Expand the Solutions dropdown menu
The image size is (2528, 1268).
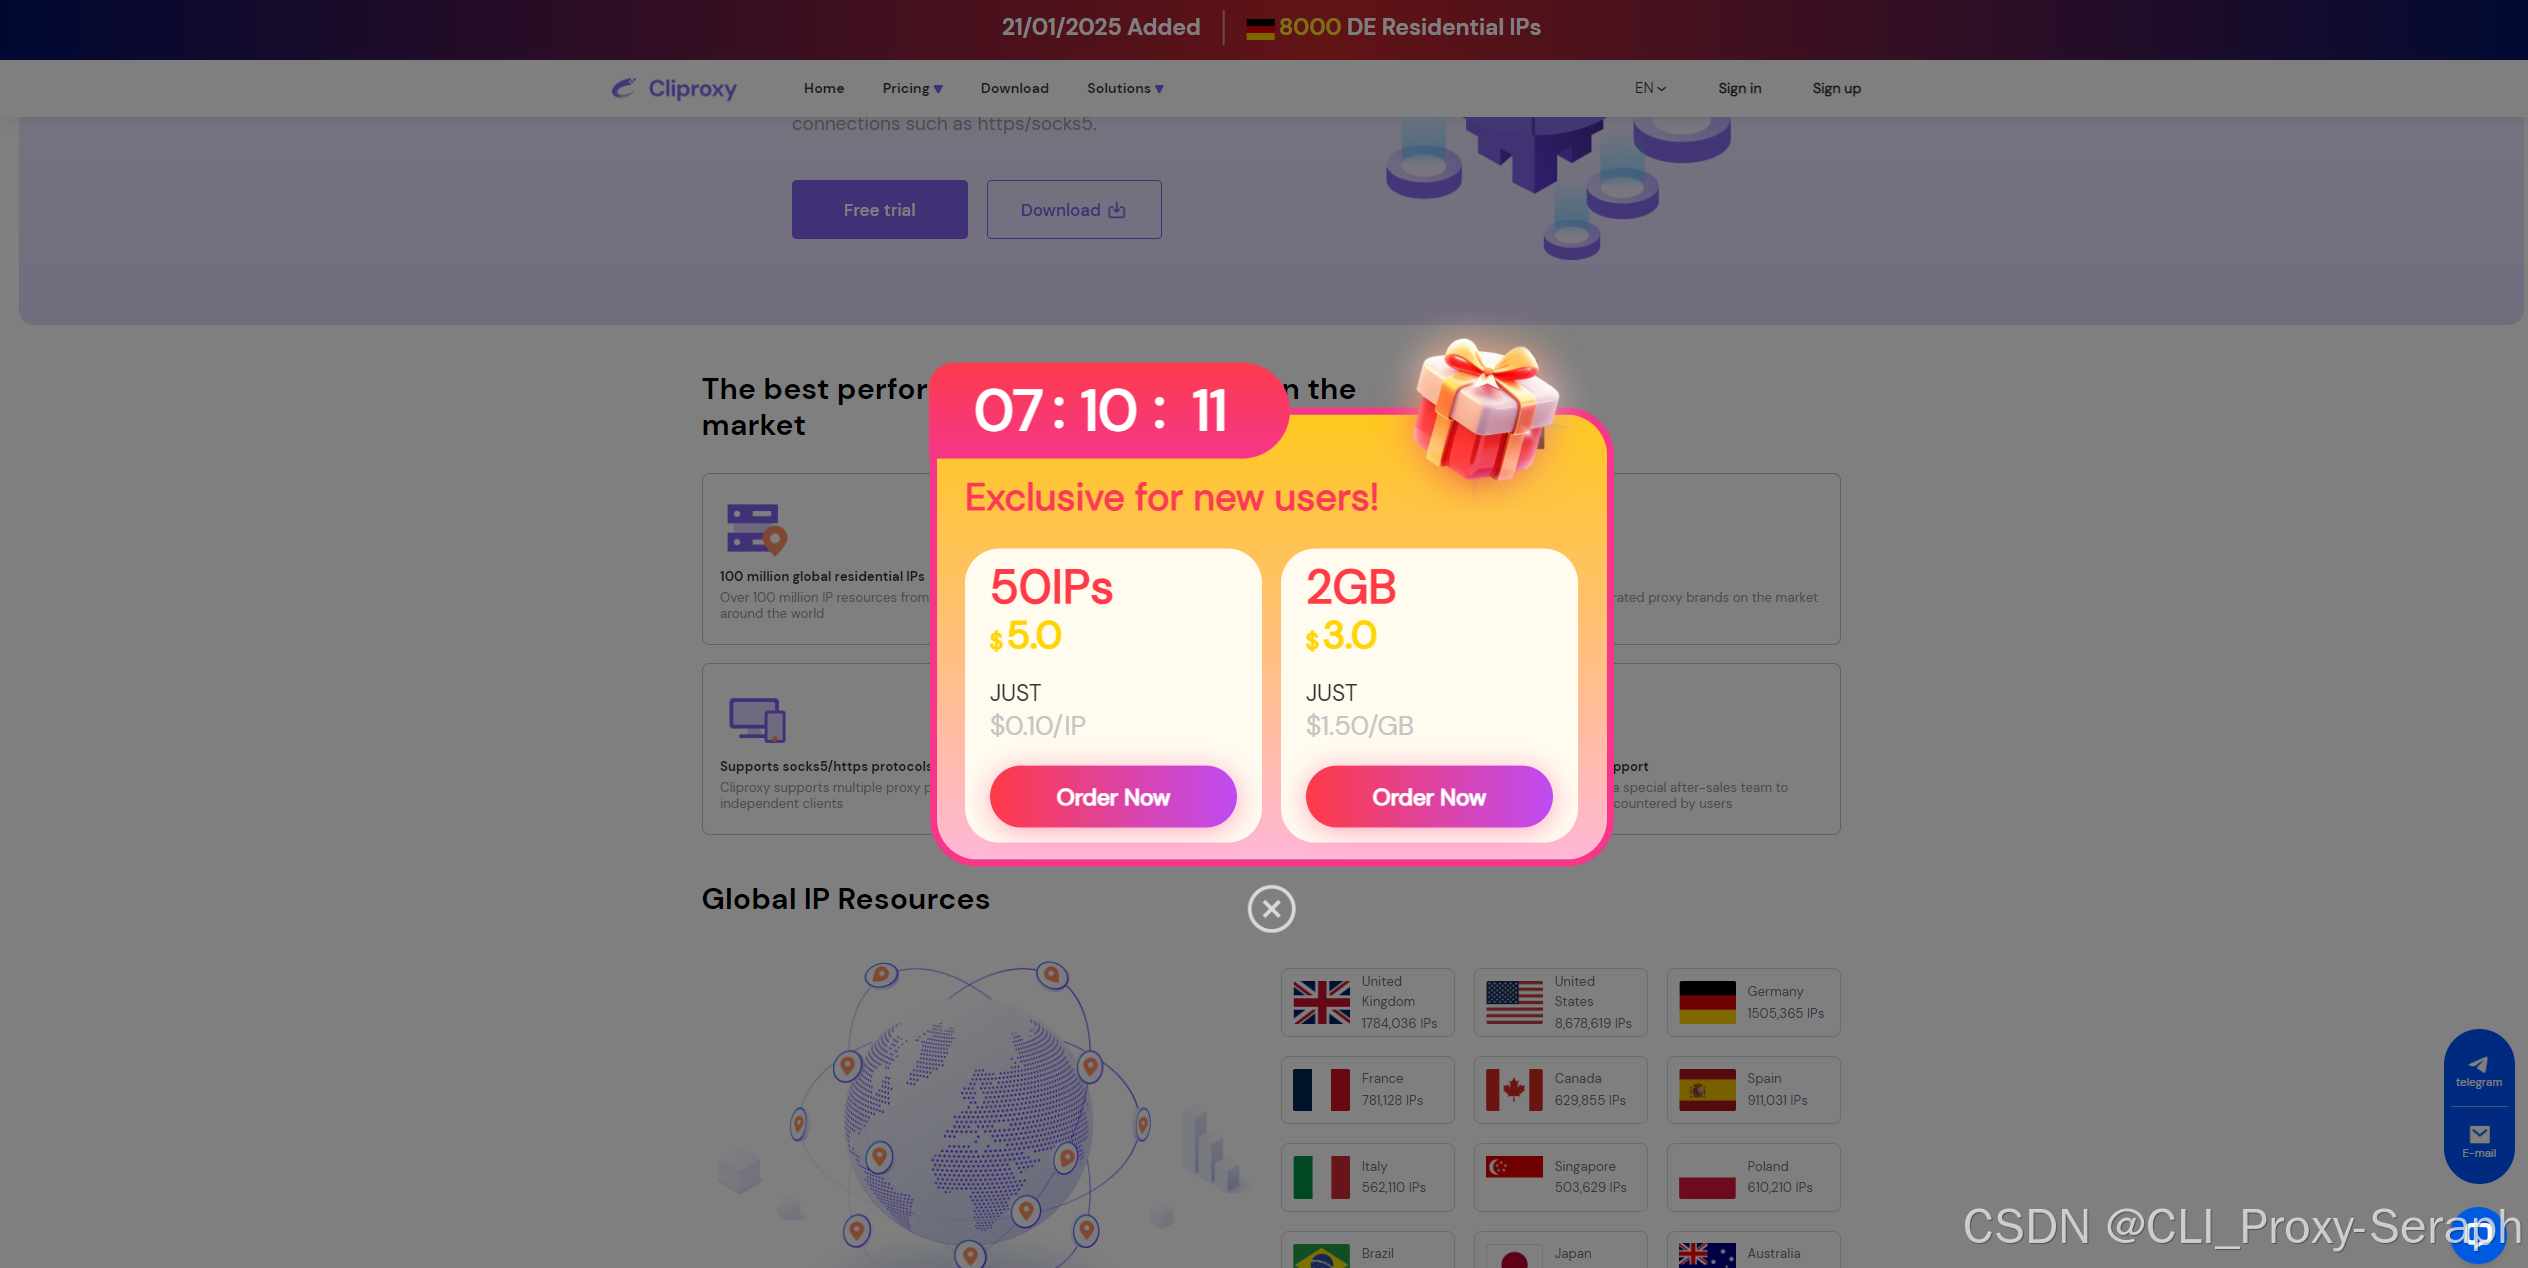tap(1125, 88)
